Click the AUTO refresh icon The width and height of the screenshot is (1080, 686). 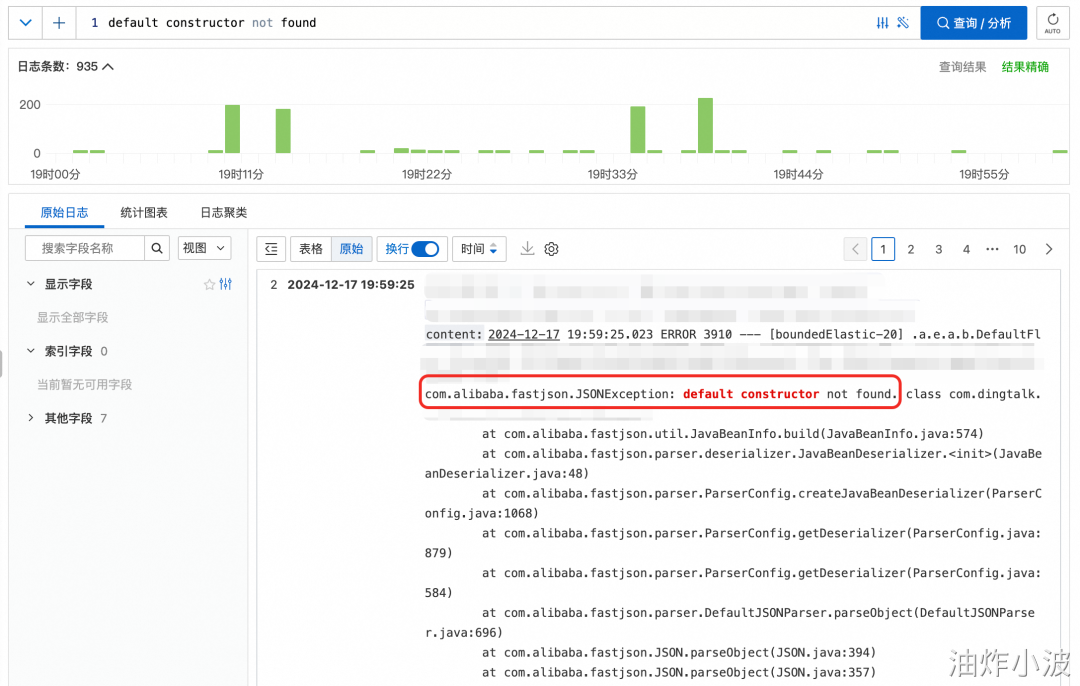click(x=1052, y=23)
